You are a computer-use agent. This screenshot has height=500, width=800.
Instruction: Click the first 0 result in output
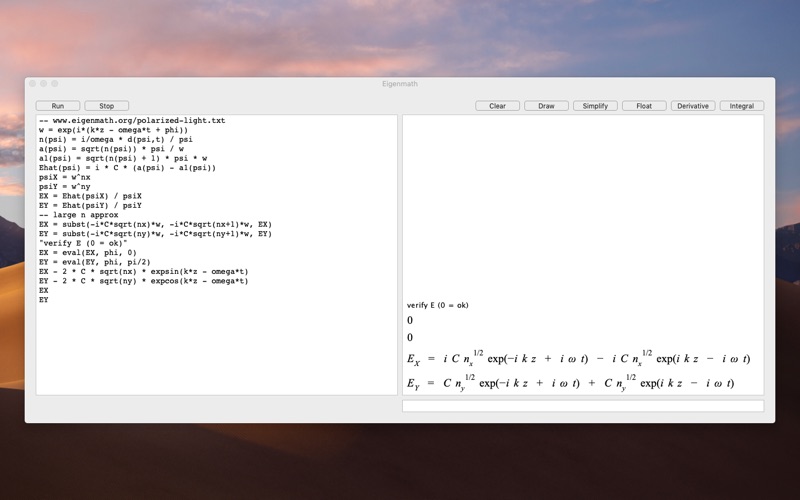click(x=410, y=320)
